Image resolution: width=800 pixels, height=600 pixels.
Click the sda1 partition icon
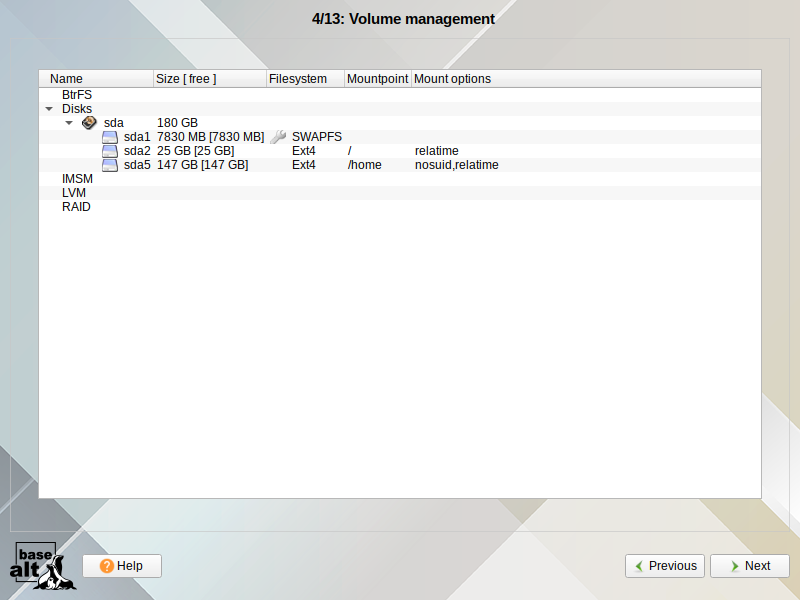tap(110, 137)
